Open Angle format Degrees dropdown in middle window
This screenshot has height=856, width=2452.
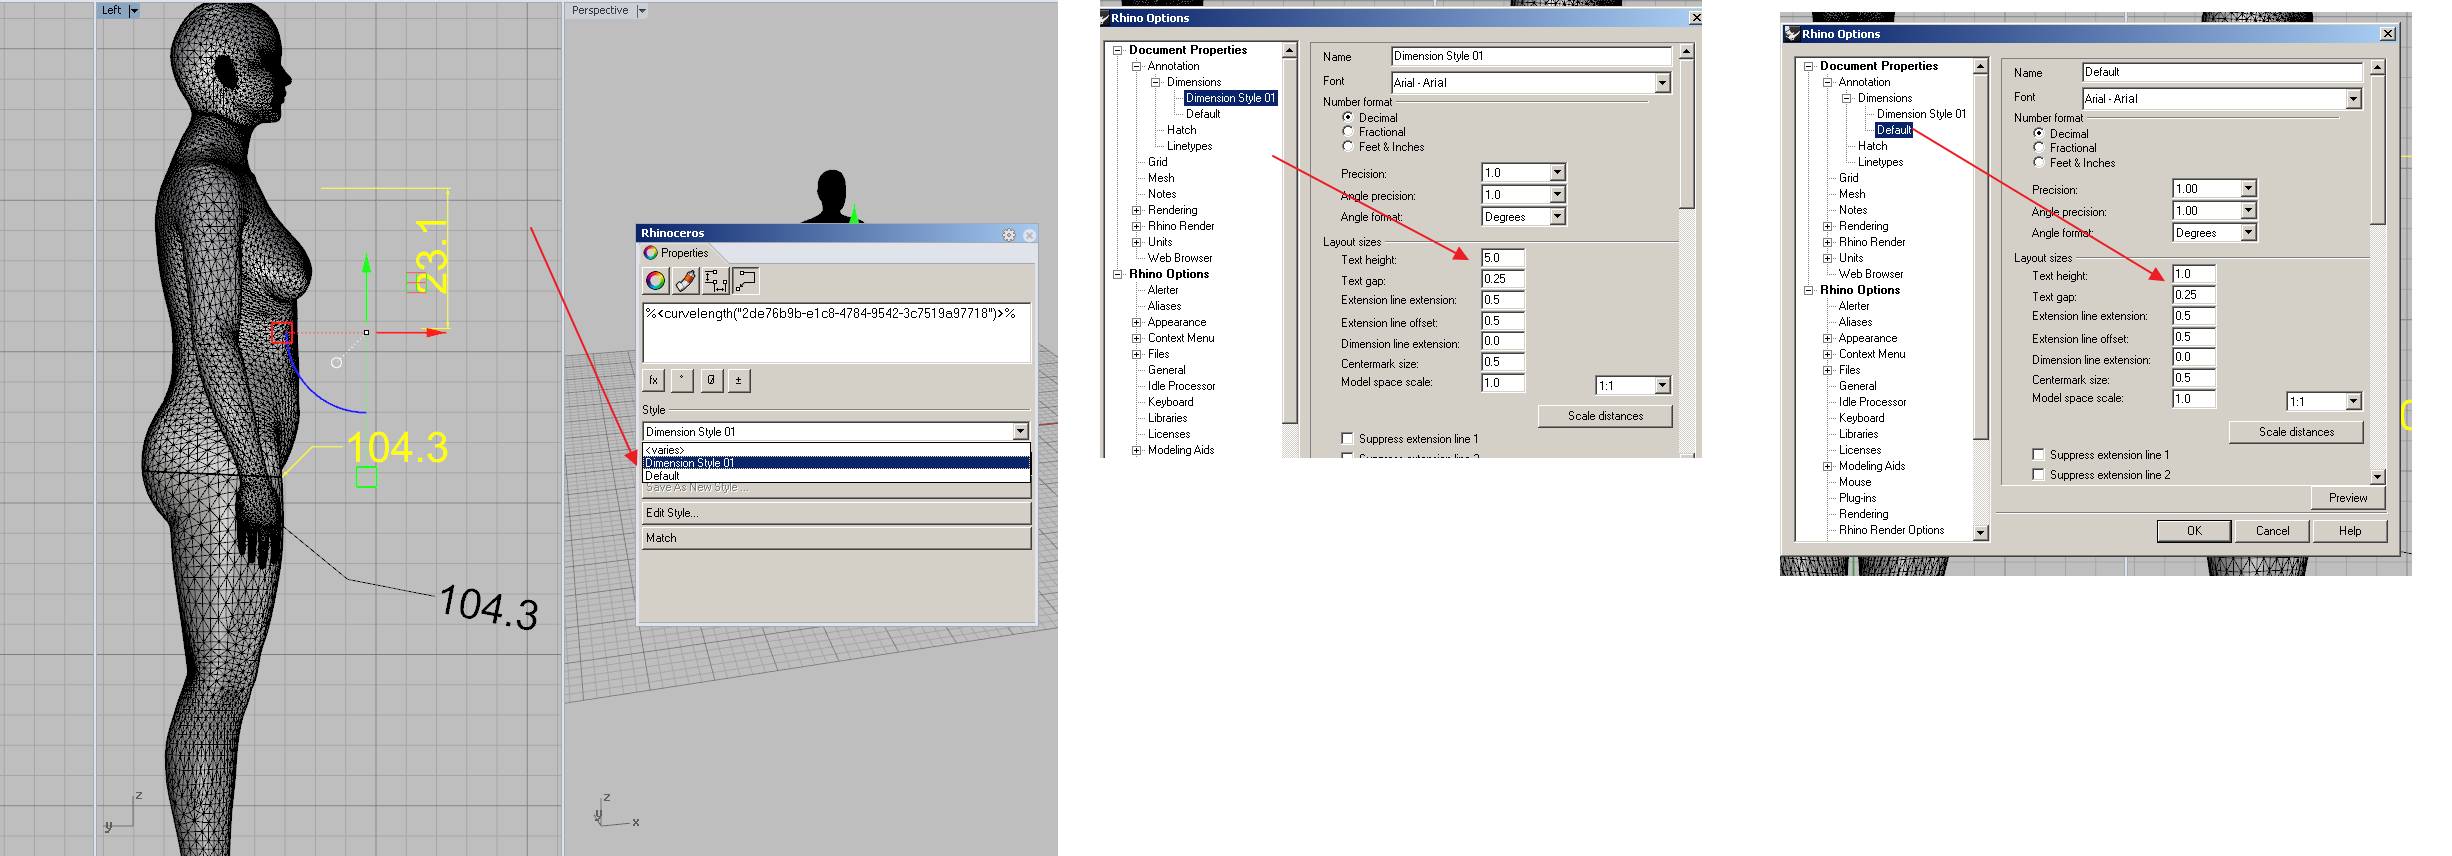pyautogui.click(x=1557, y=217)
